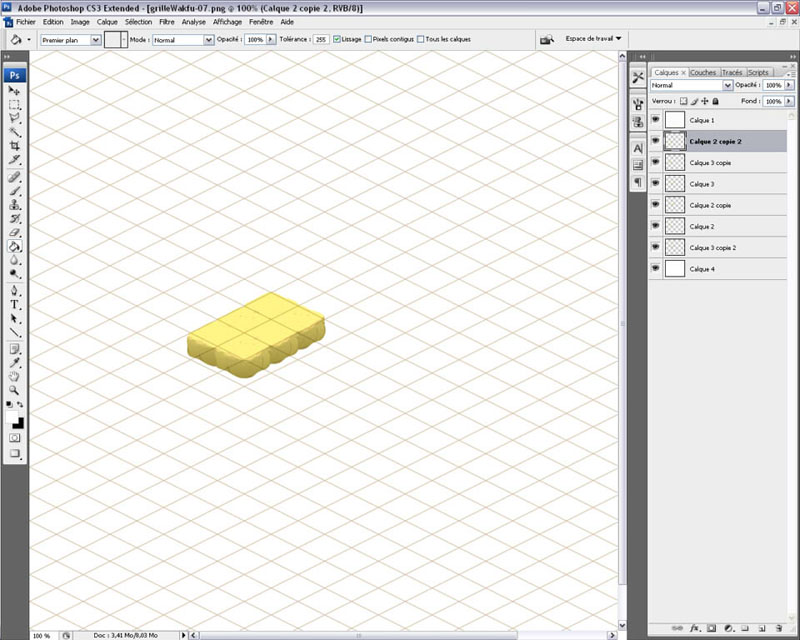Open the Affichage menu

[227, 22]
